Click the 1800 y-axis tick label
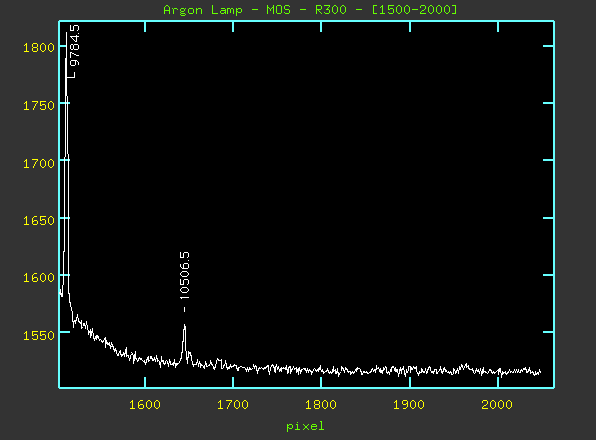The image size is (596, 440). (39, 48)
